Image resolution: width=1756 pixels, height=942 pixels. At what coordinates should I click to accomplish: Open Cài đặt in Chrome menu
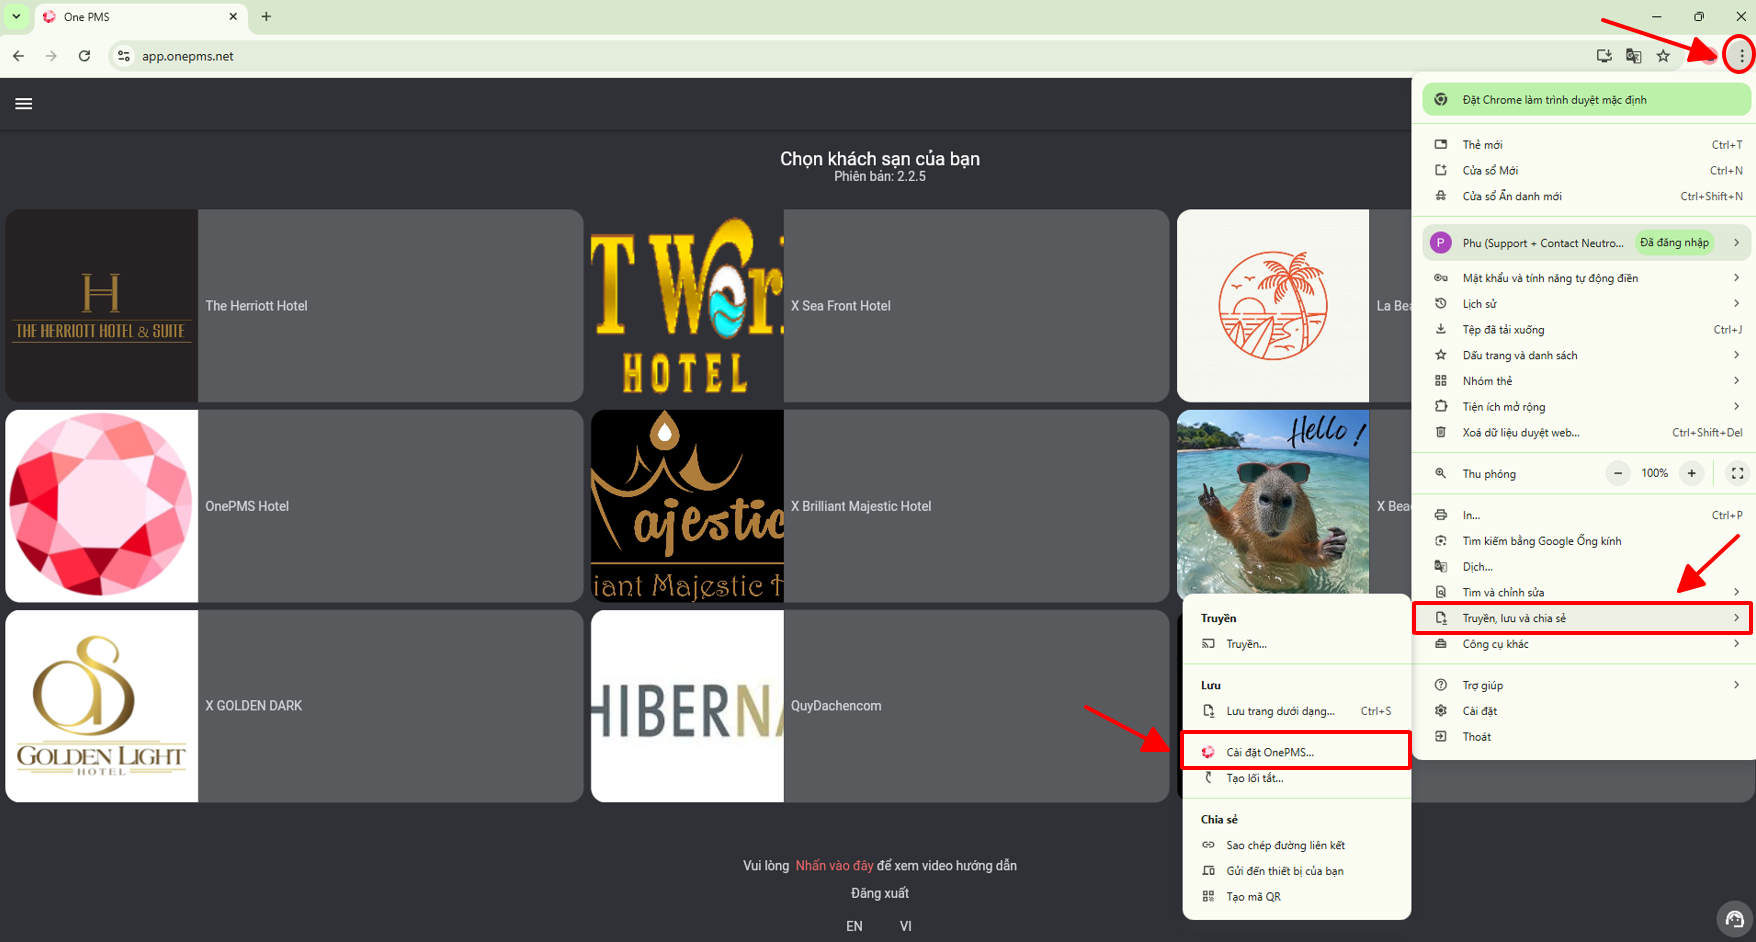(1588, 712)
